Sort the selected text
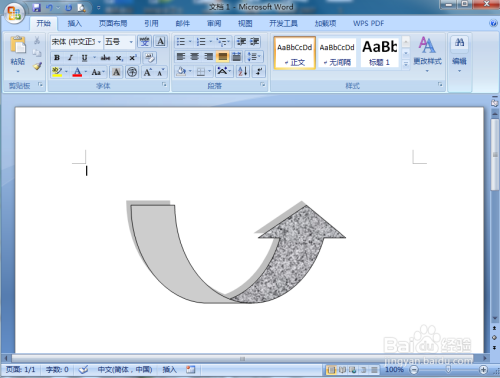500x378 pixels. pyautogui.click(x=243, y=71)
